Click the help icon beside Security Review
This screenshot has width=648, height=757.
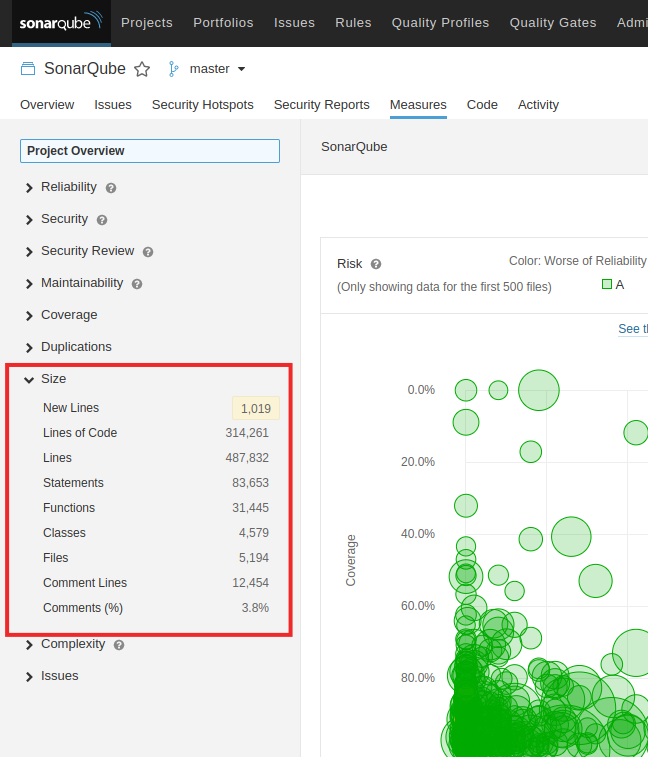[148, 252]
